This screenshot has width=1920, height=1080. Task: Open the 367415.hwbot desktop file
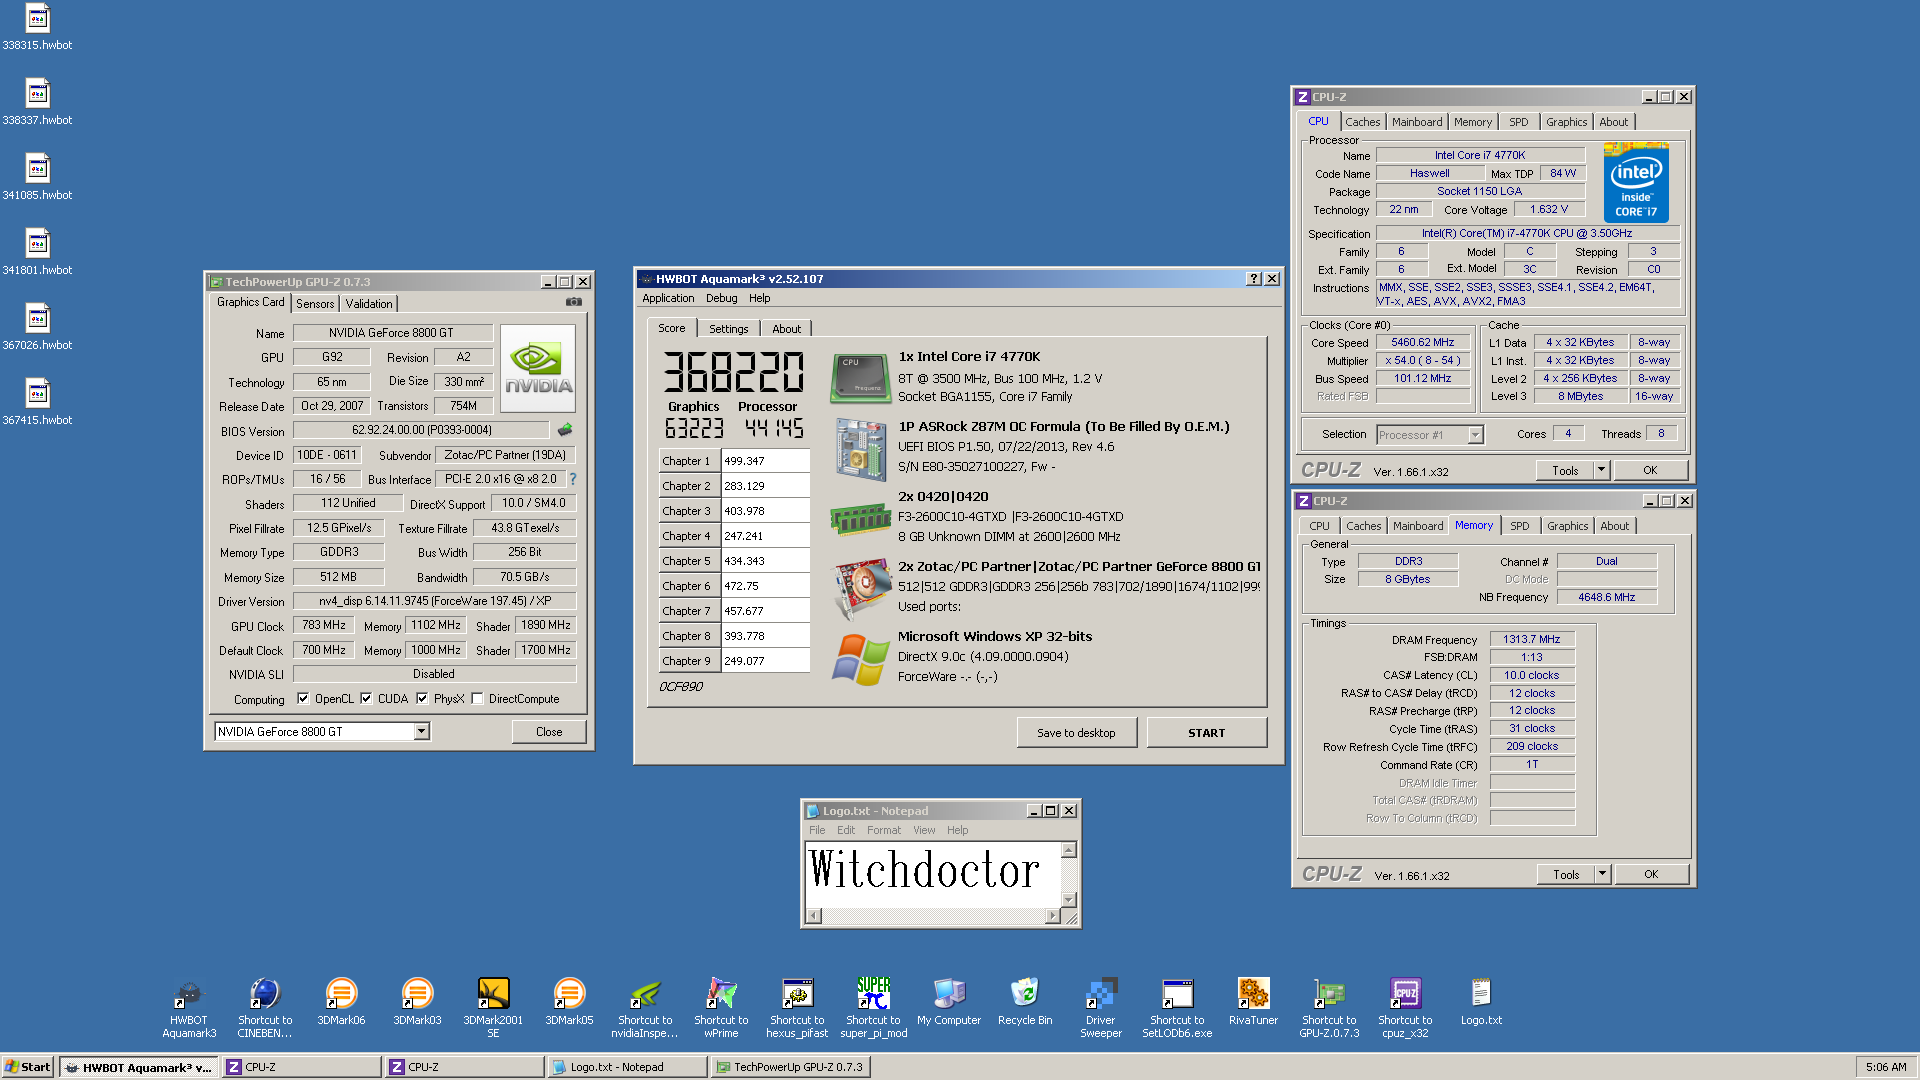[x=37, y=402]
